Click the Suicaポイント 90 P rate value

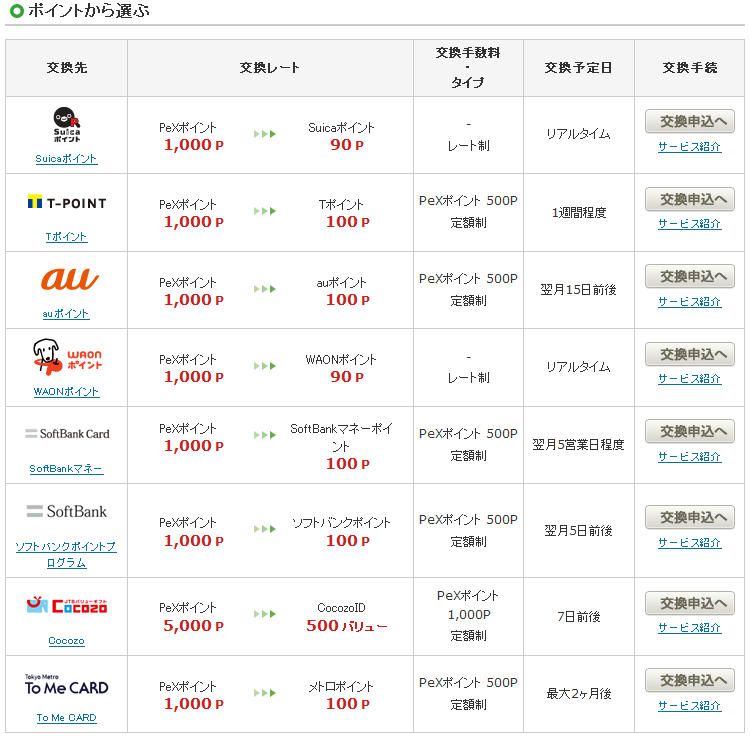(x=347, y=144)
